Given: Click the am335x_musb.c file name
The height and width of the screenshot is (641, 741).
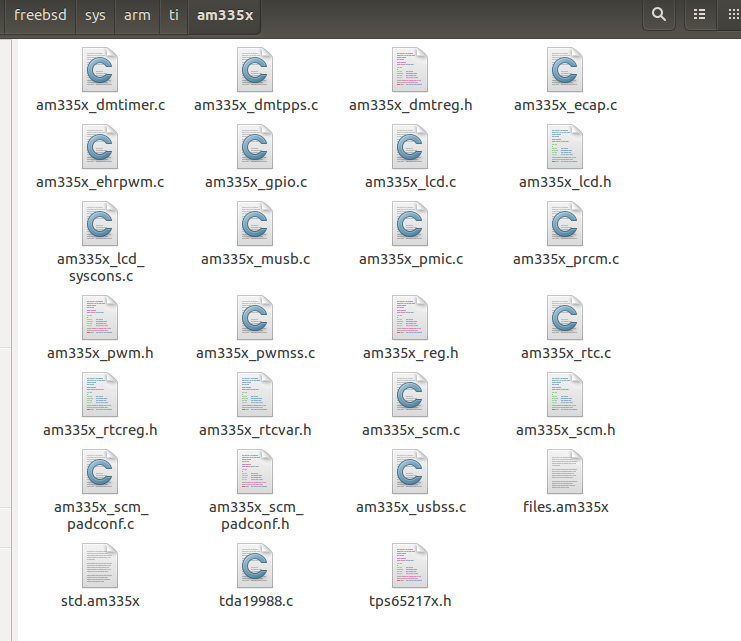Looking at the screenshot, I should (256, 259).
